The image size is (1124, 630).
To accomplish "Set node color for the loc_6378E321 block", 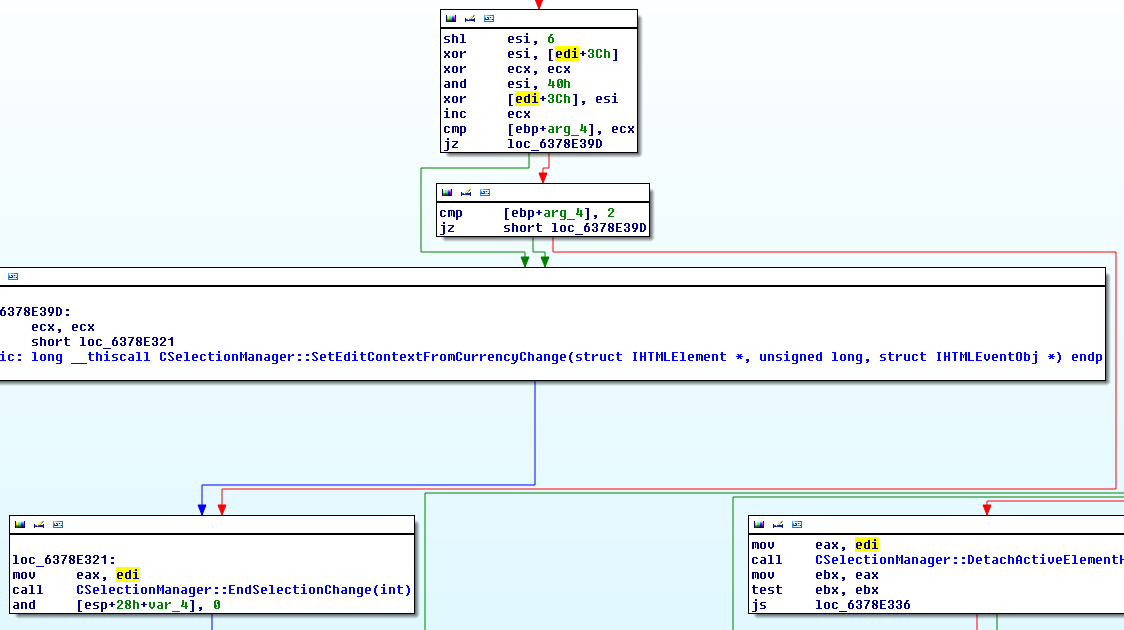I will pos(20,524).
